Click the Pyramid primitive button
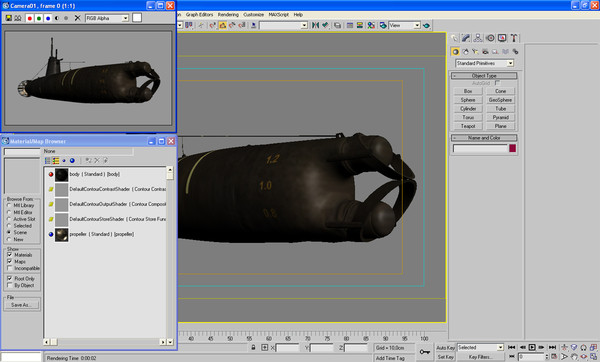The height and width of the screenshot is (362, 600). [x=501, y=117]
